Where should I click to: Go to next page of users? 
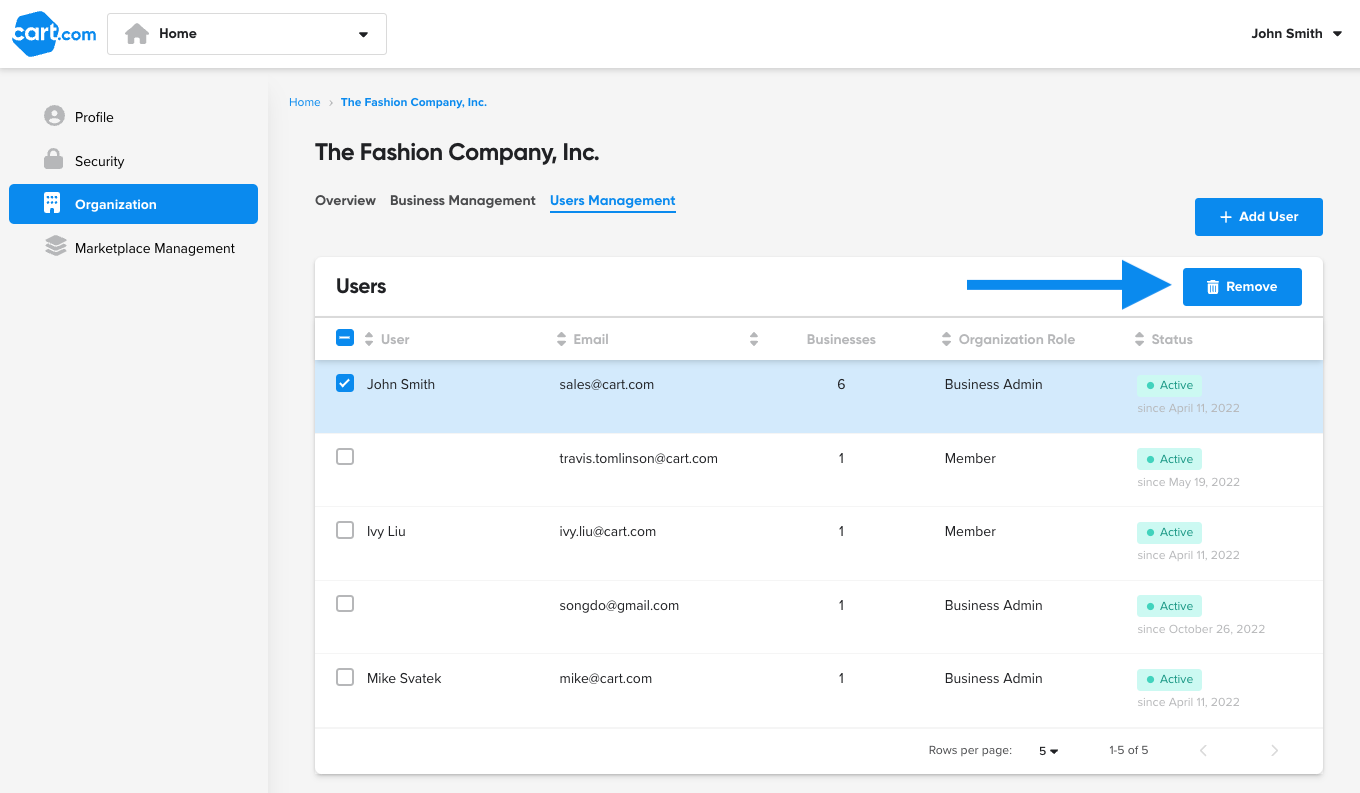1274,750
